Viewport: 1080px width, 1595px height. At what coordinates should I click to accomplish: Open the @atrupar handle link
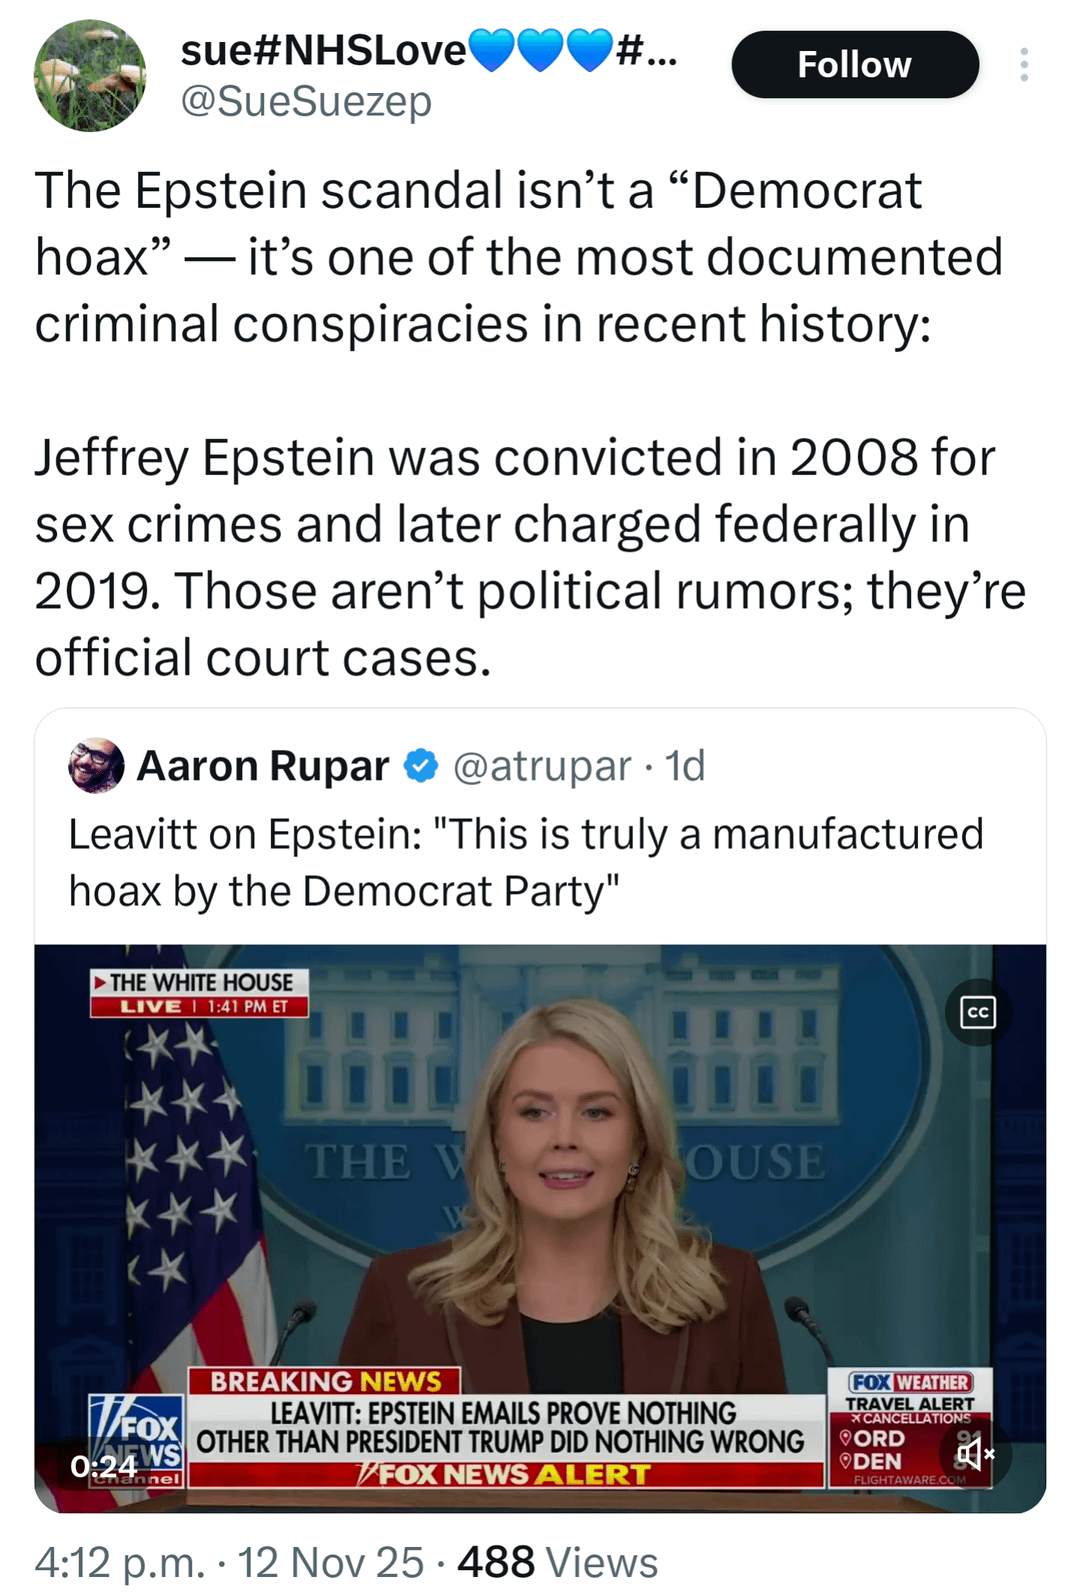542,766
